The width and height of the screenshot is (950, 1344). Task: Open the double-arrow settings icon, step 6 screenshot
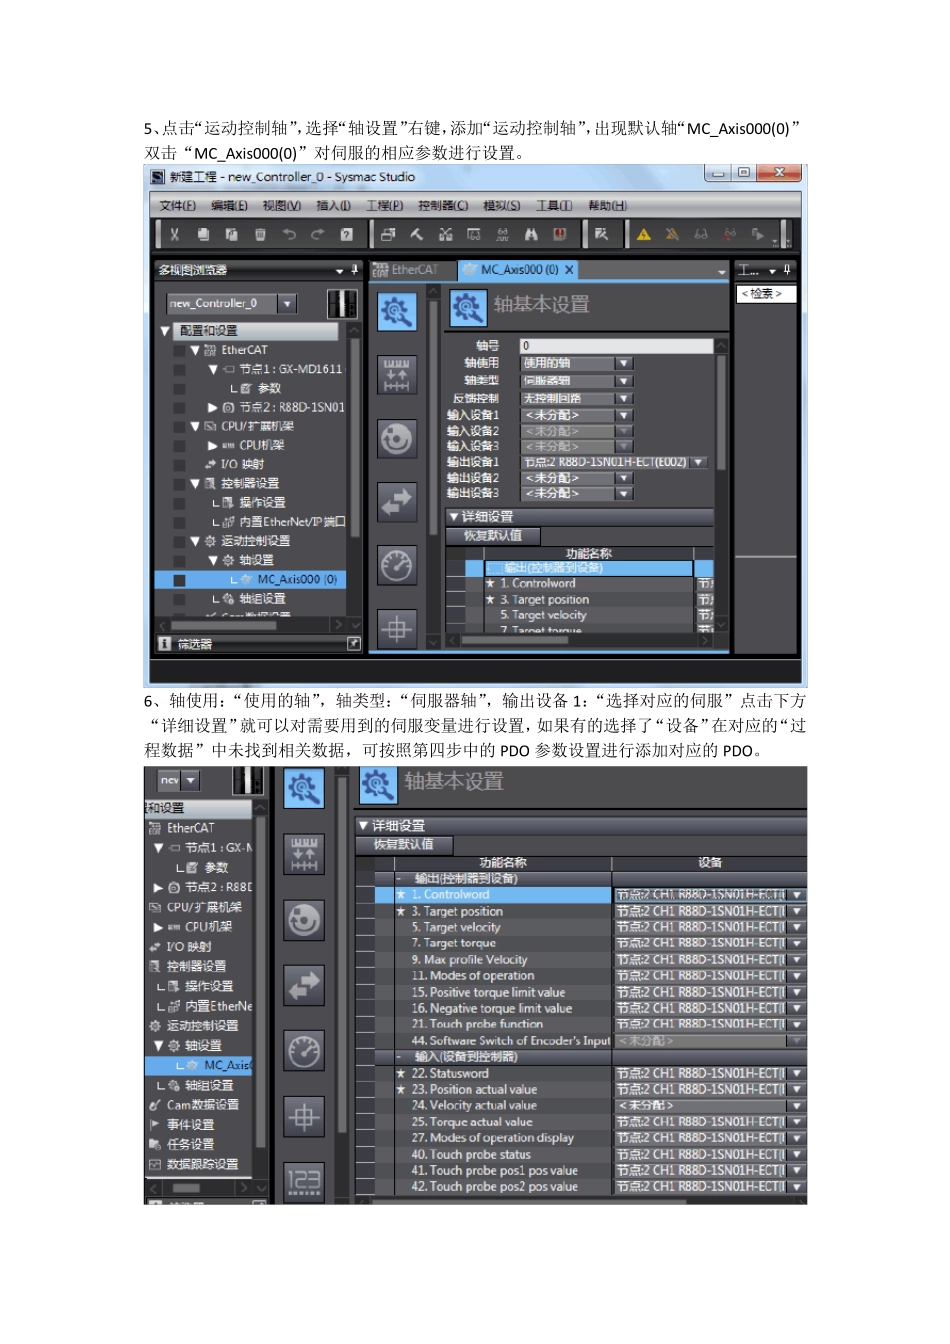tap(304, 985)
